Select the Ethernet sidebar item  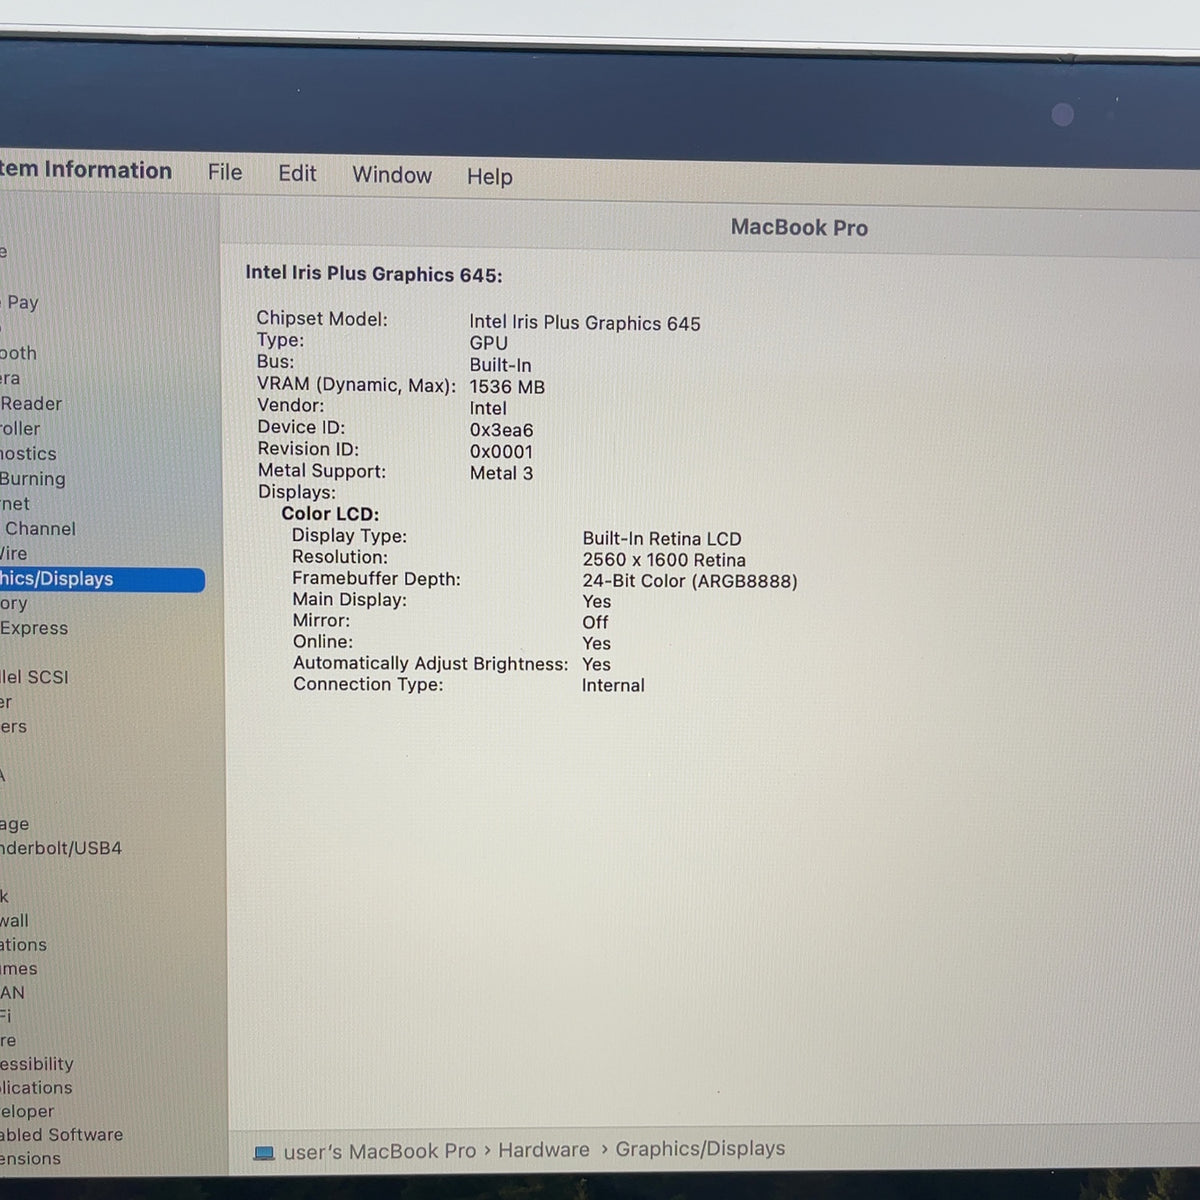click(15, 503)
